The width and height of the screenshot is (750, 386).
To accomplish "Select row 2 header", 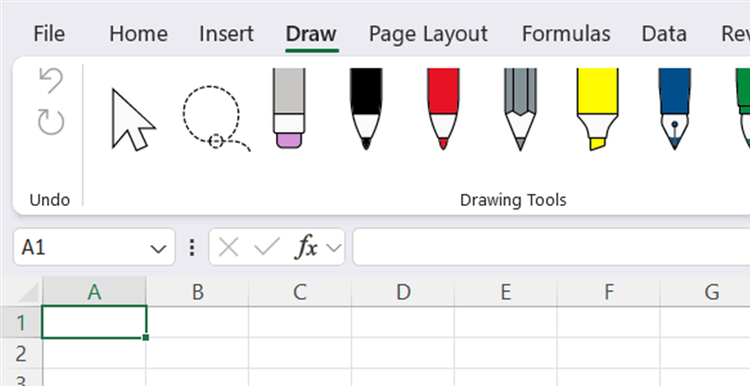I will pos(21,353).
